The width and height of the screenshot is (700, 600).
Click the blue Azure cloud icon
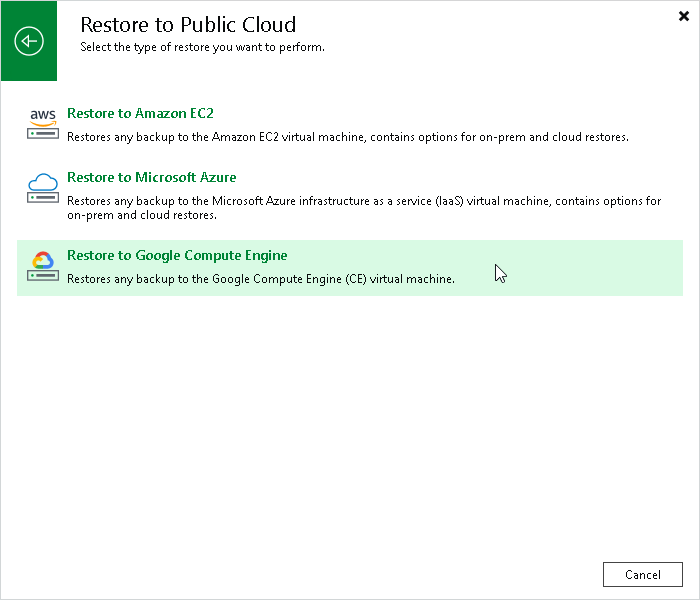pos(43,182)
